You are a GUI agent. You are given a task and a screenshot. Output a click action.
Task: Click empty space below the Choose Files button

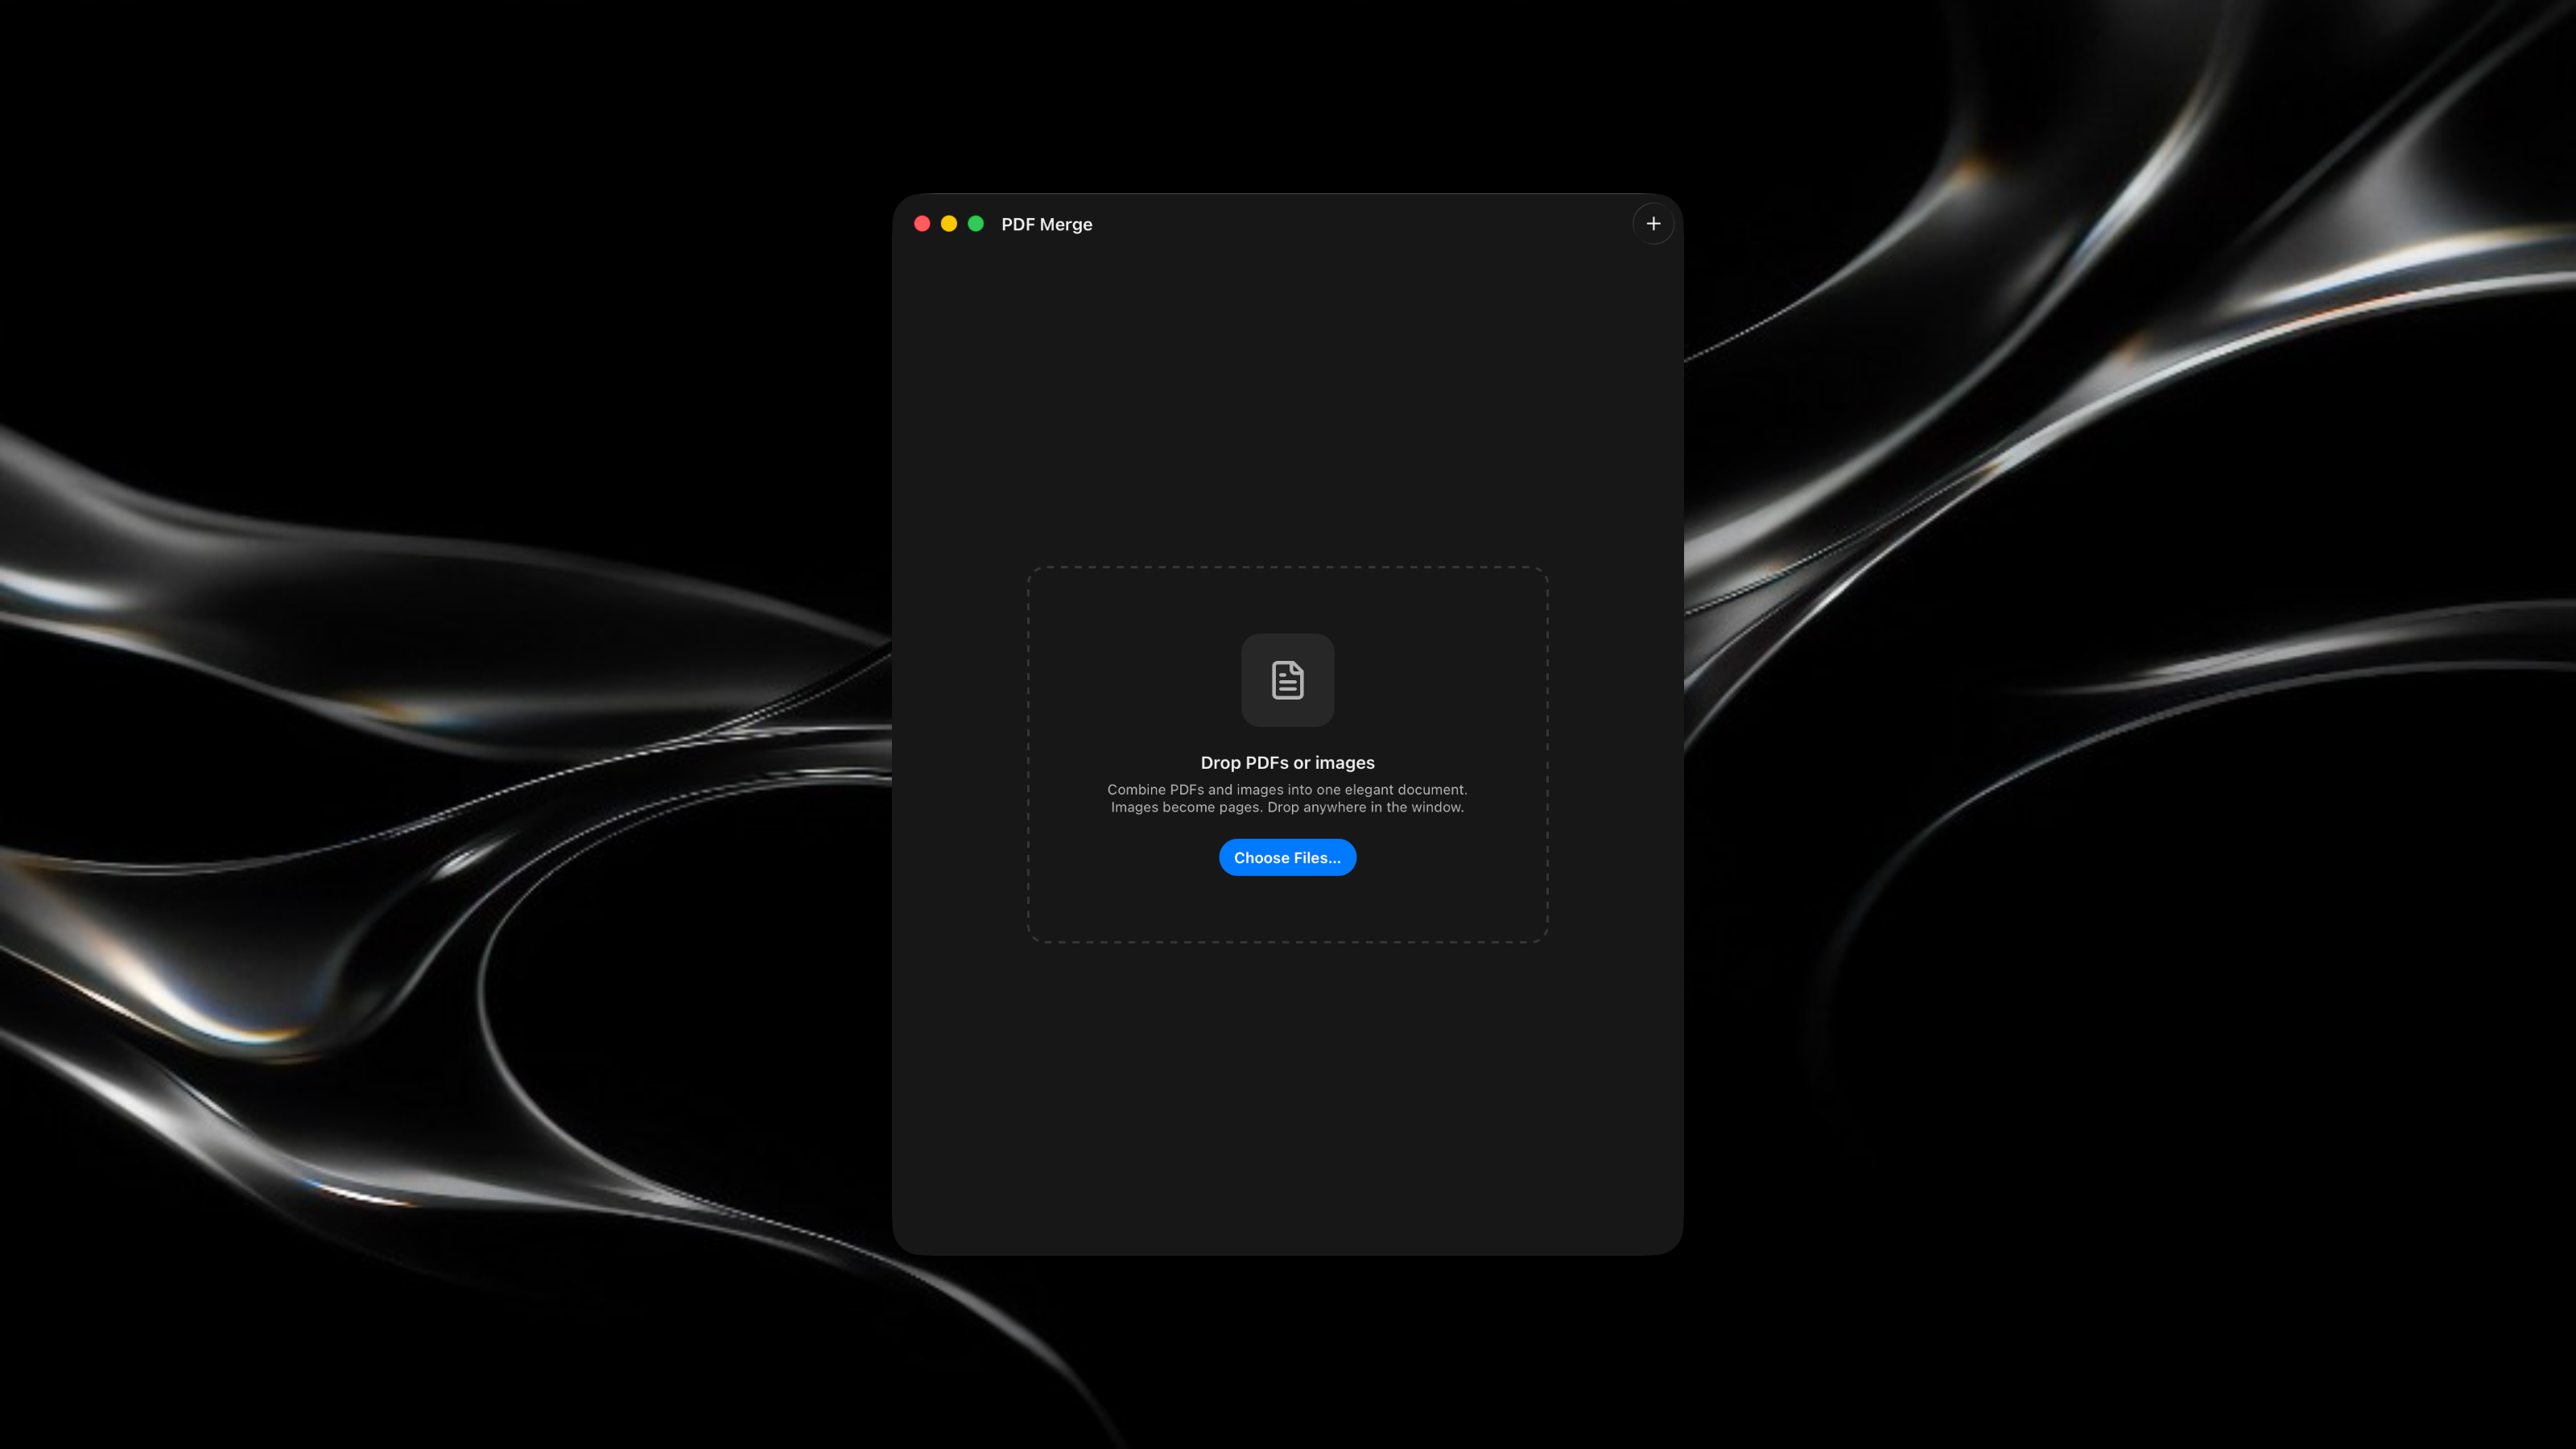pyautogui.click(x=1287, y=908)
